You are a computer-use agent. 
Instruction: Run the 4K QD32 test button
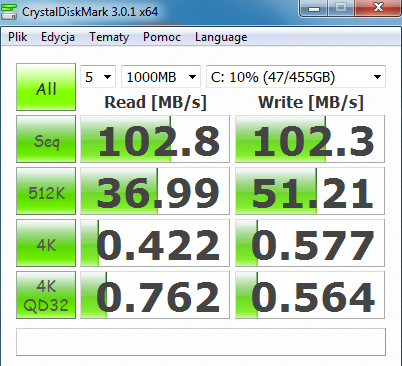click(x=46, y=295)
